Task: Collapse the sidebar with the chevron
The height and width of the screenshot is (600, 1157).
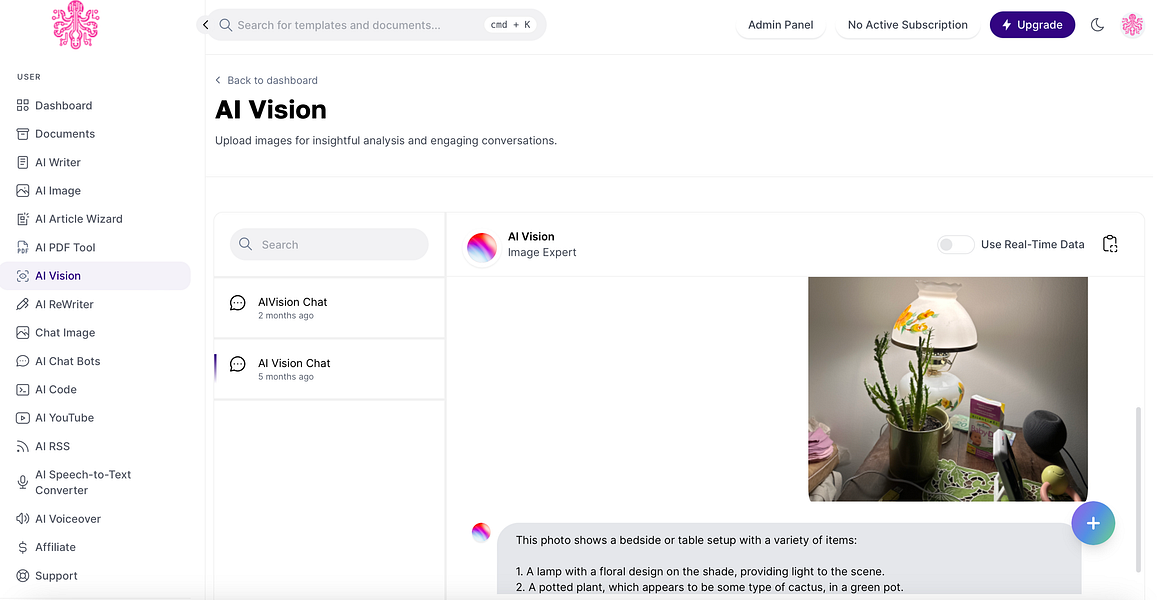Action: (205, 24)
